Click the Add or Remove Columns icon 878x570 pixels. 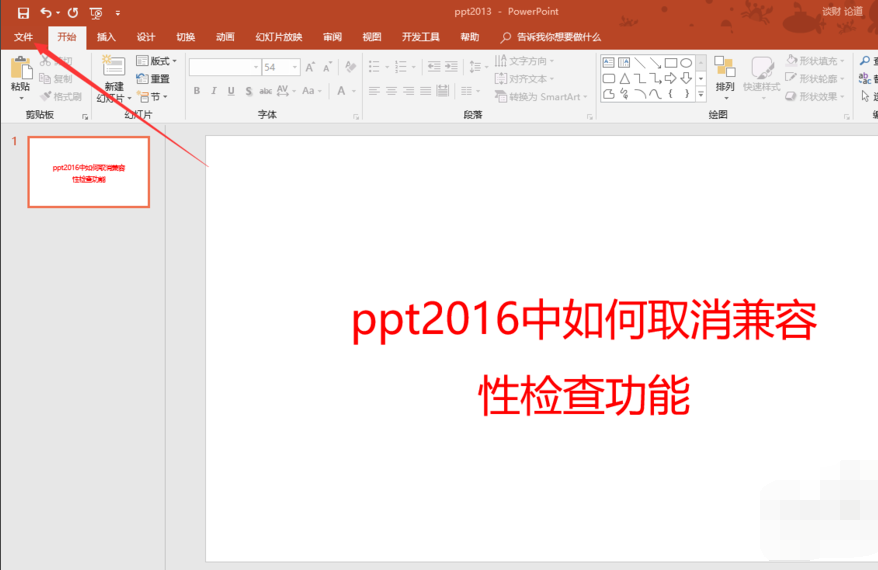pos(466,91)
